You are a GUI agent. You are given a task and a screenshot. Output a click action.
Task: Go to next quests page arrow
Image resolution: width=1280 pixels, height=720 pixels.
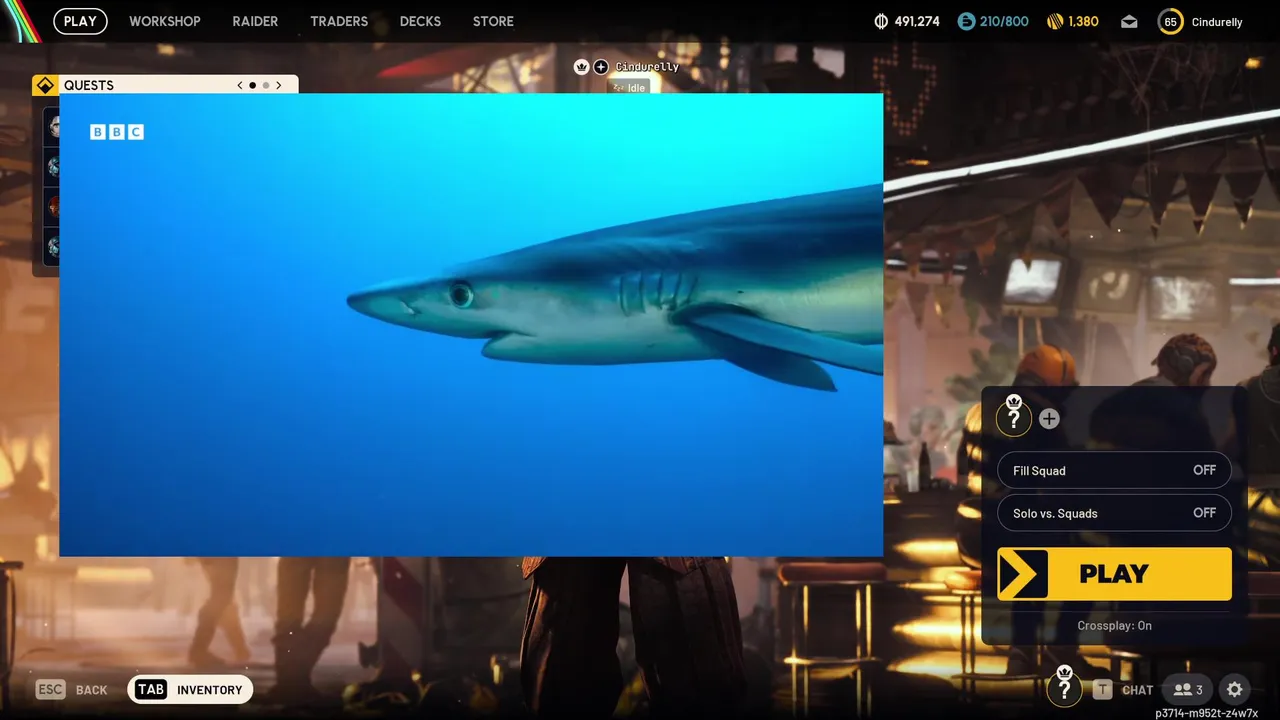[278, 85]
